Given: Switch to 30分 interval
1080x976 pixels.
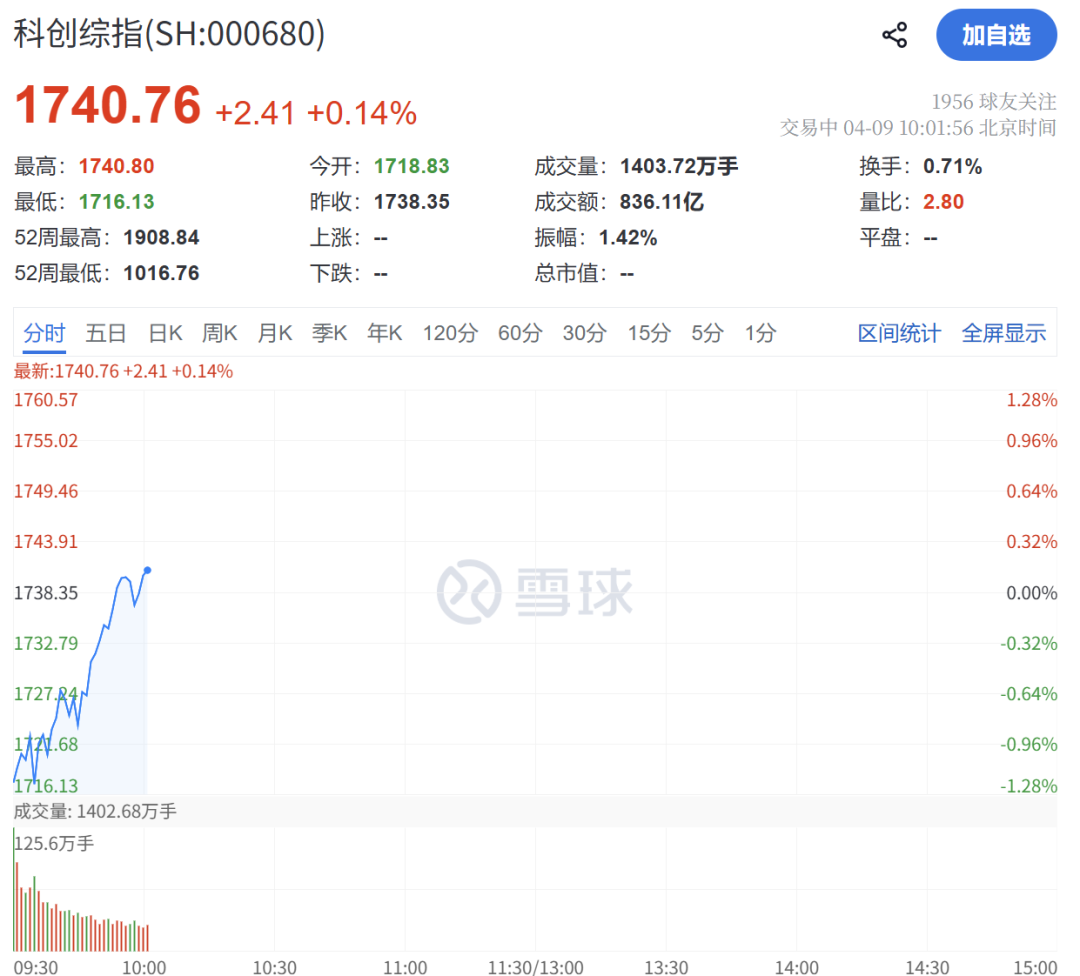Looking at the screenshot, I should click(584, 333).
